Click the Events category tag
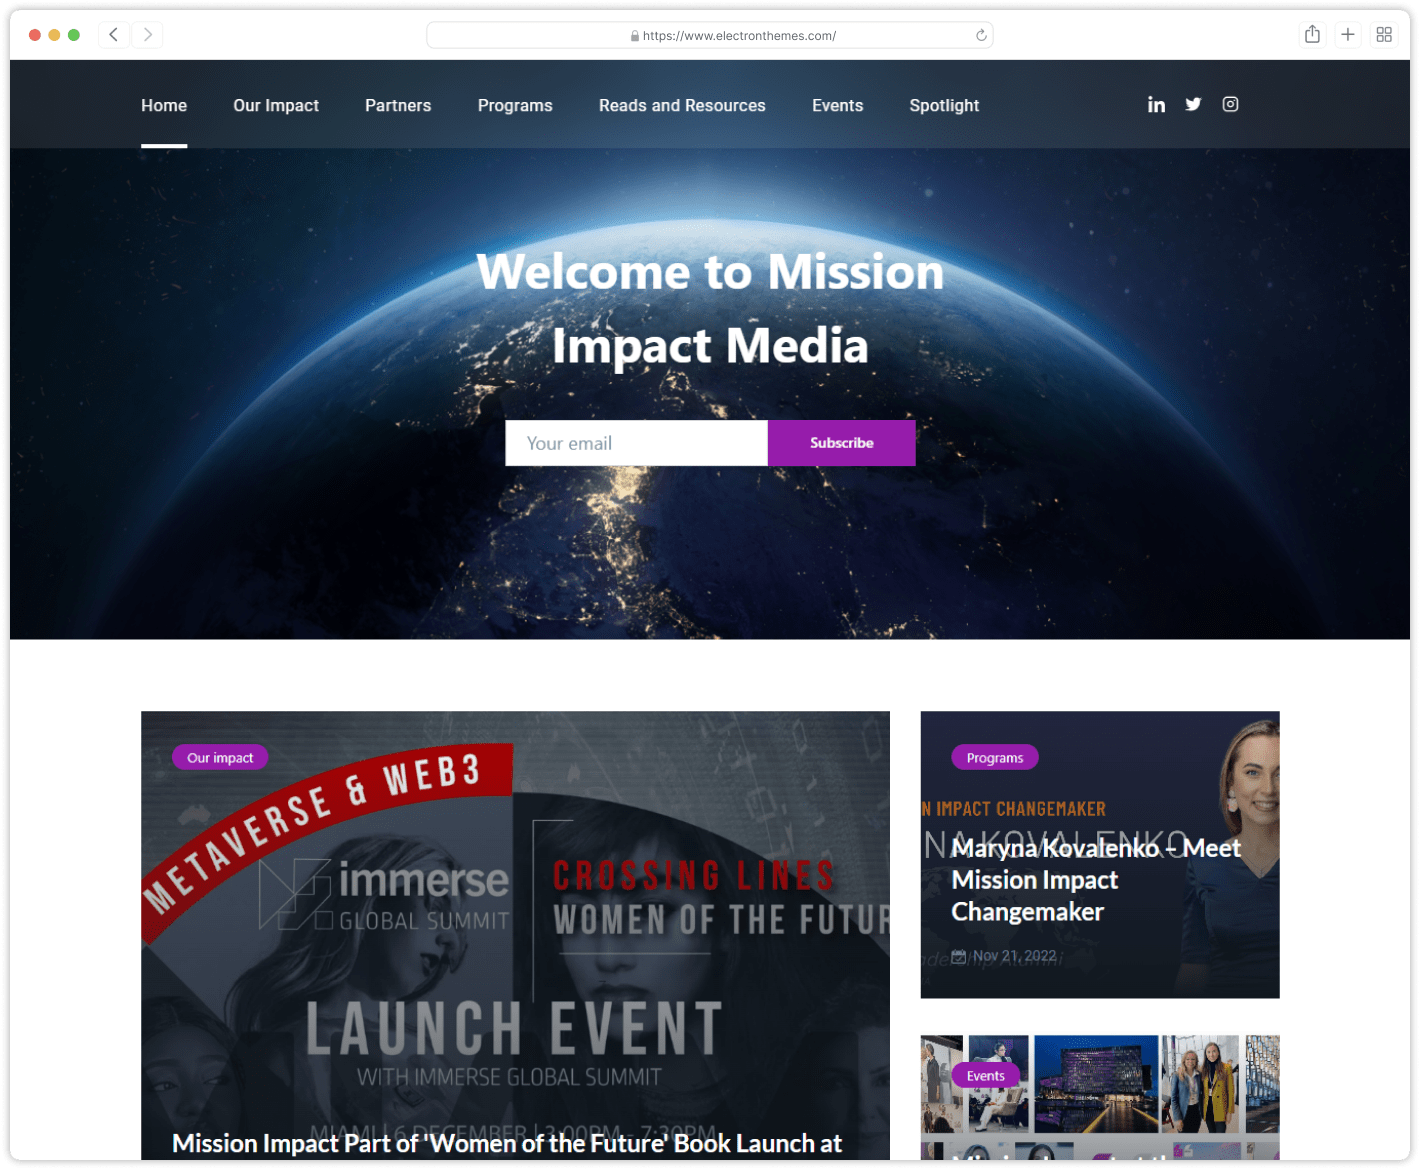Image resolution: width=1420 pixels, height=1170 pixels. point(986,1076)
